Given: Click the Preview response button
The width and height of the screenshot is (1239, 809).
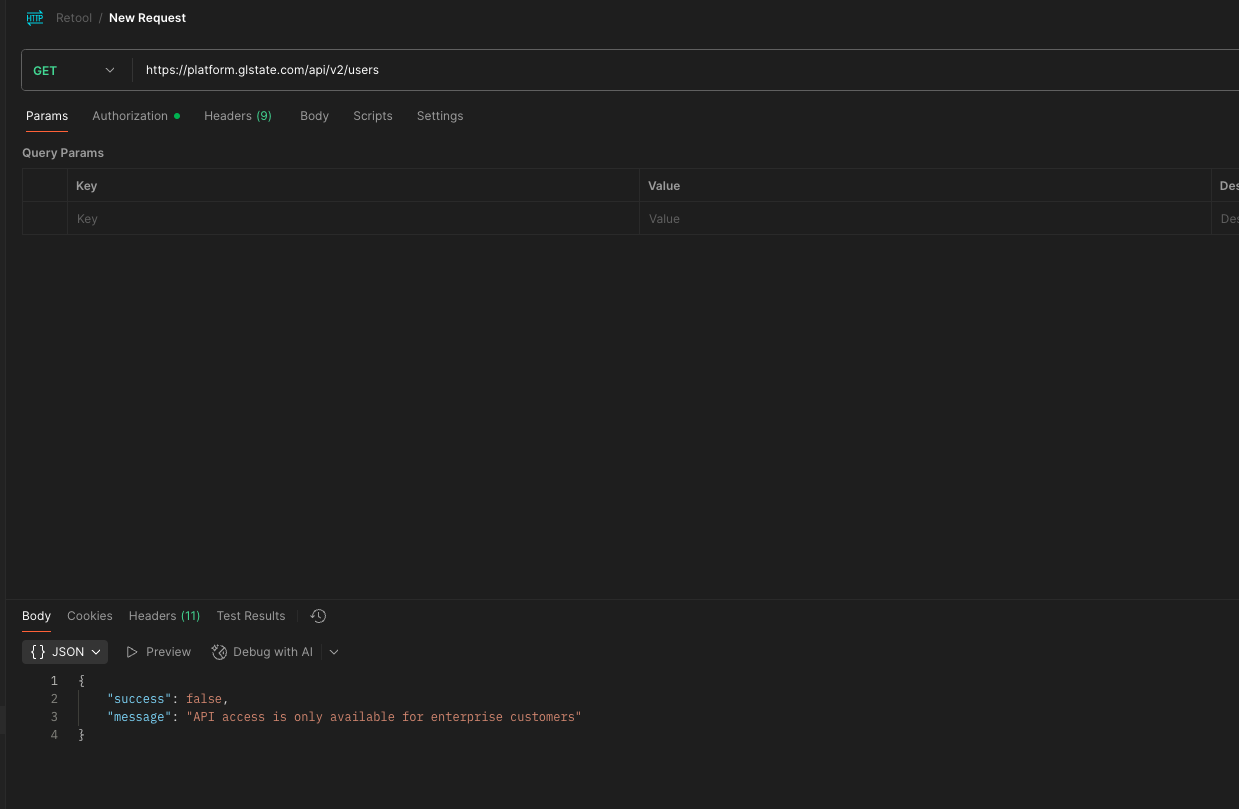Looking at the screenshot, I should (x=158, y=652).
